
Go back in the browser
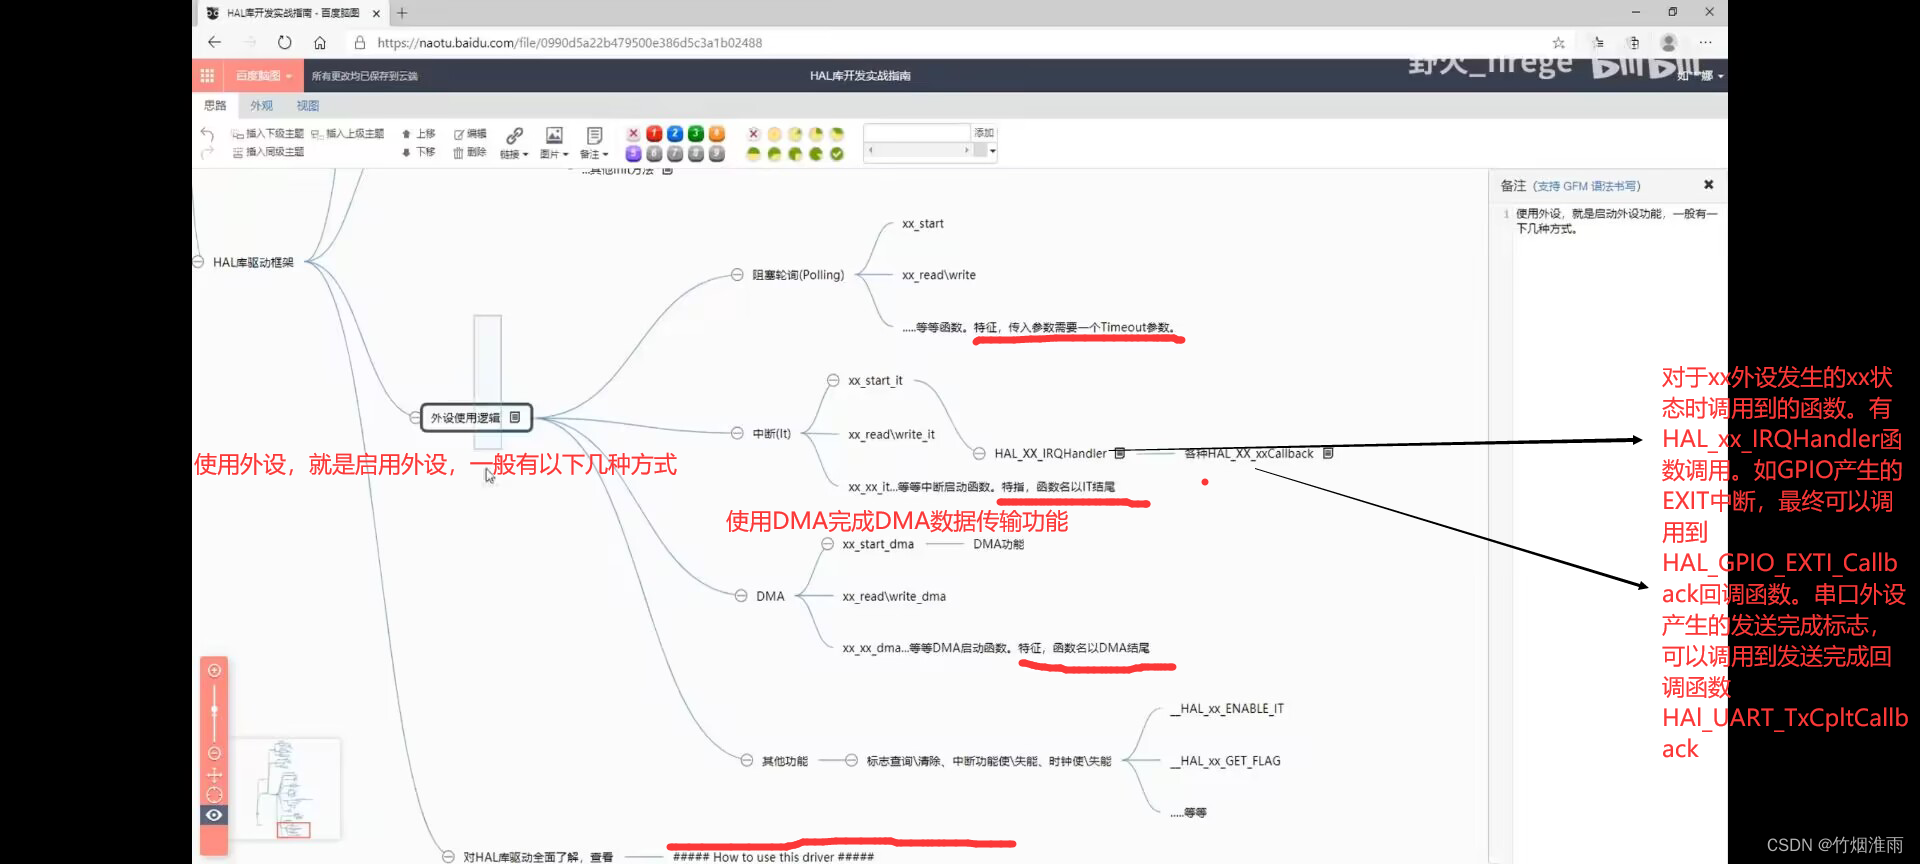[214, 42]
